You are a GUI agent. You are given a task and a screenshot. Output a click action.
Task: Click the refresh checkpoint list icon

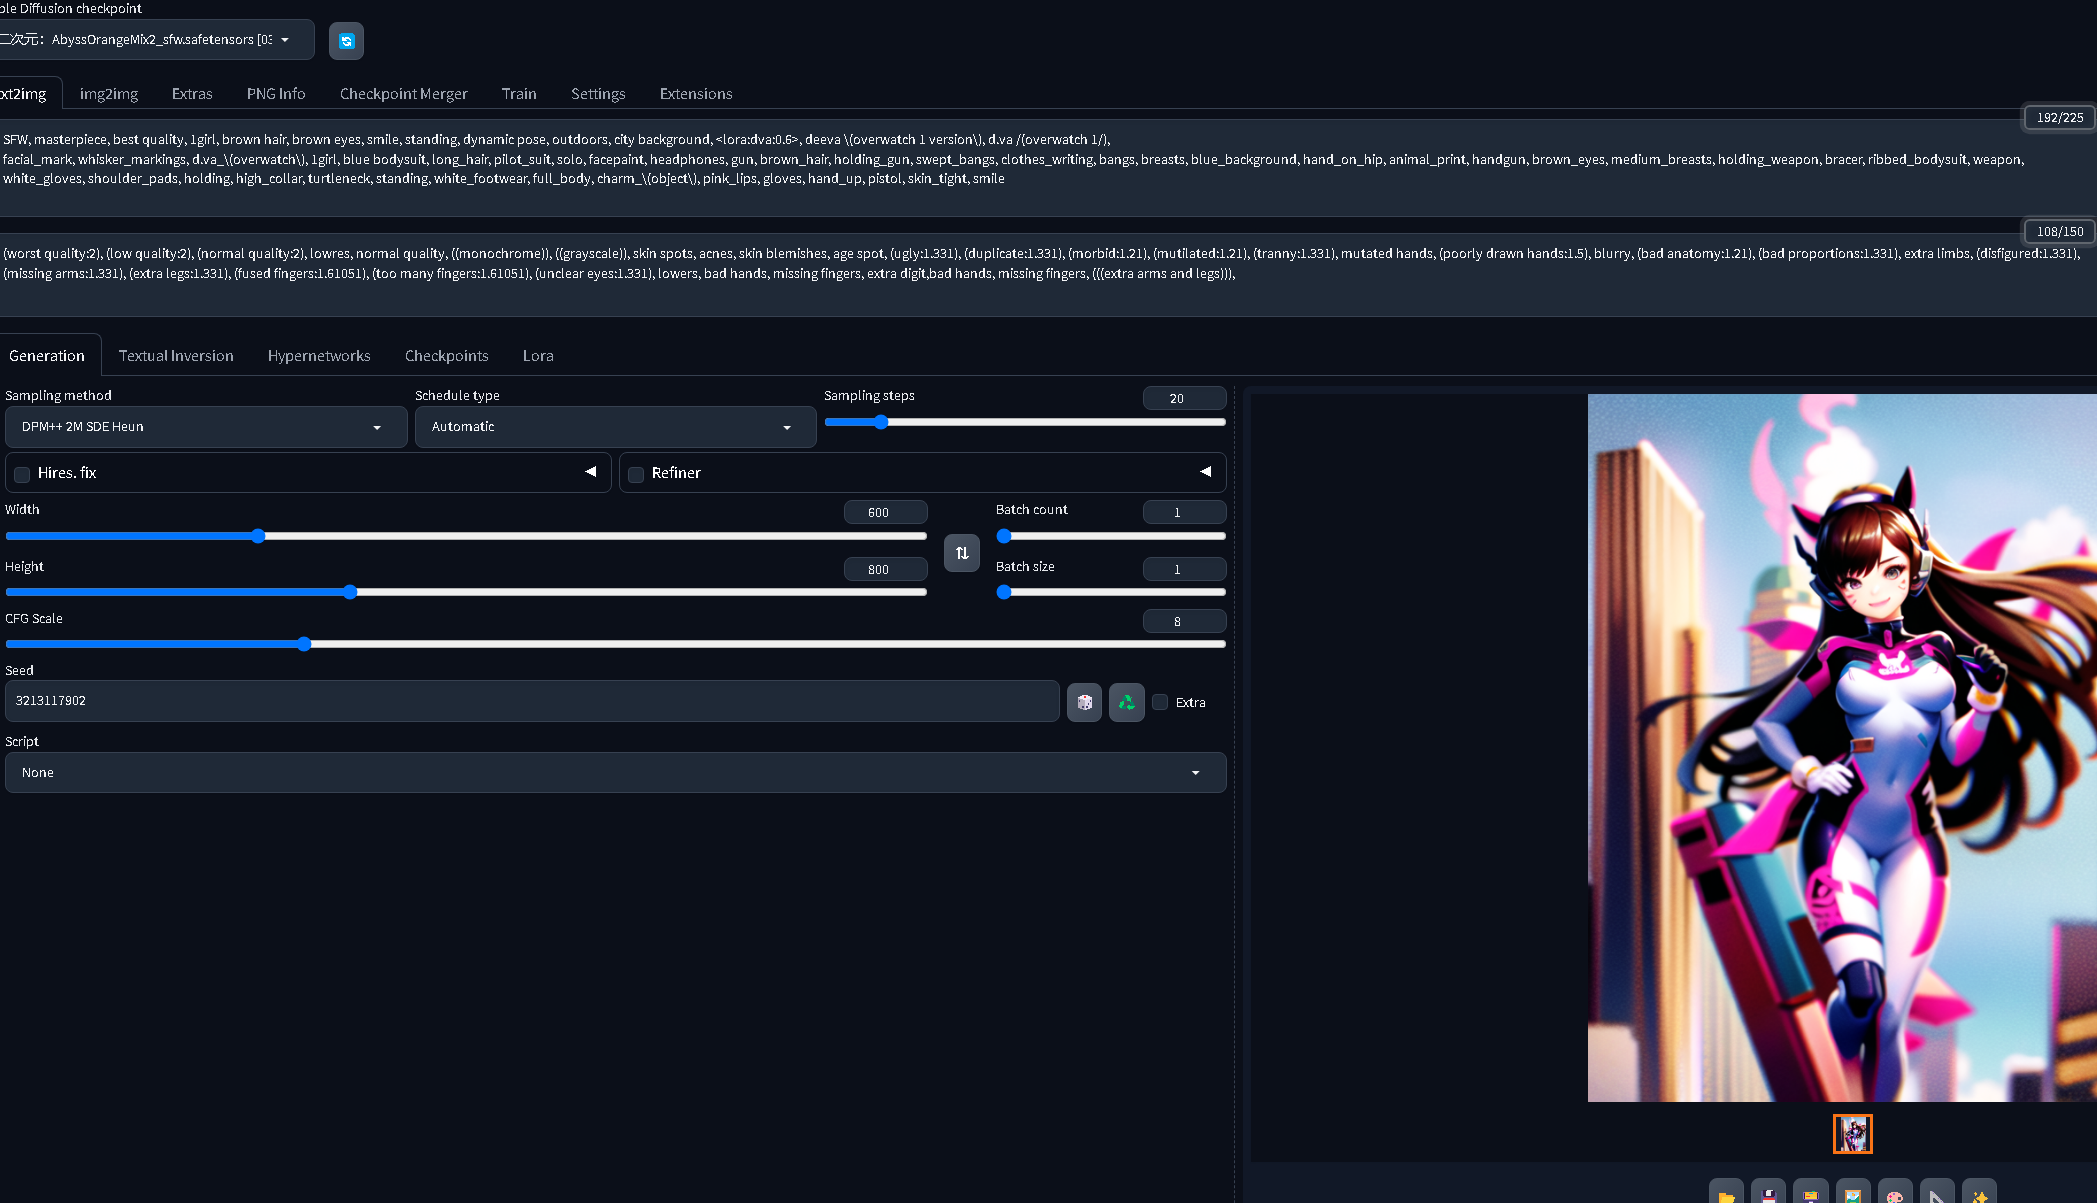(x=346, y=41)
